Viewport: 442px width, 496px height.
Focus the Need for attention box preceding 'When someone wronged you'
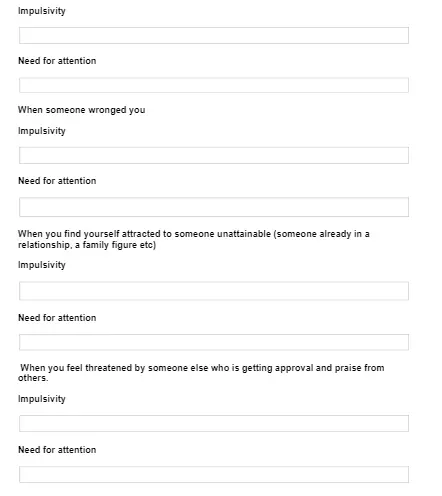click(214, 85)
